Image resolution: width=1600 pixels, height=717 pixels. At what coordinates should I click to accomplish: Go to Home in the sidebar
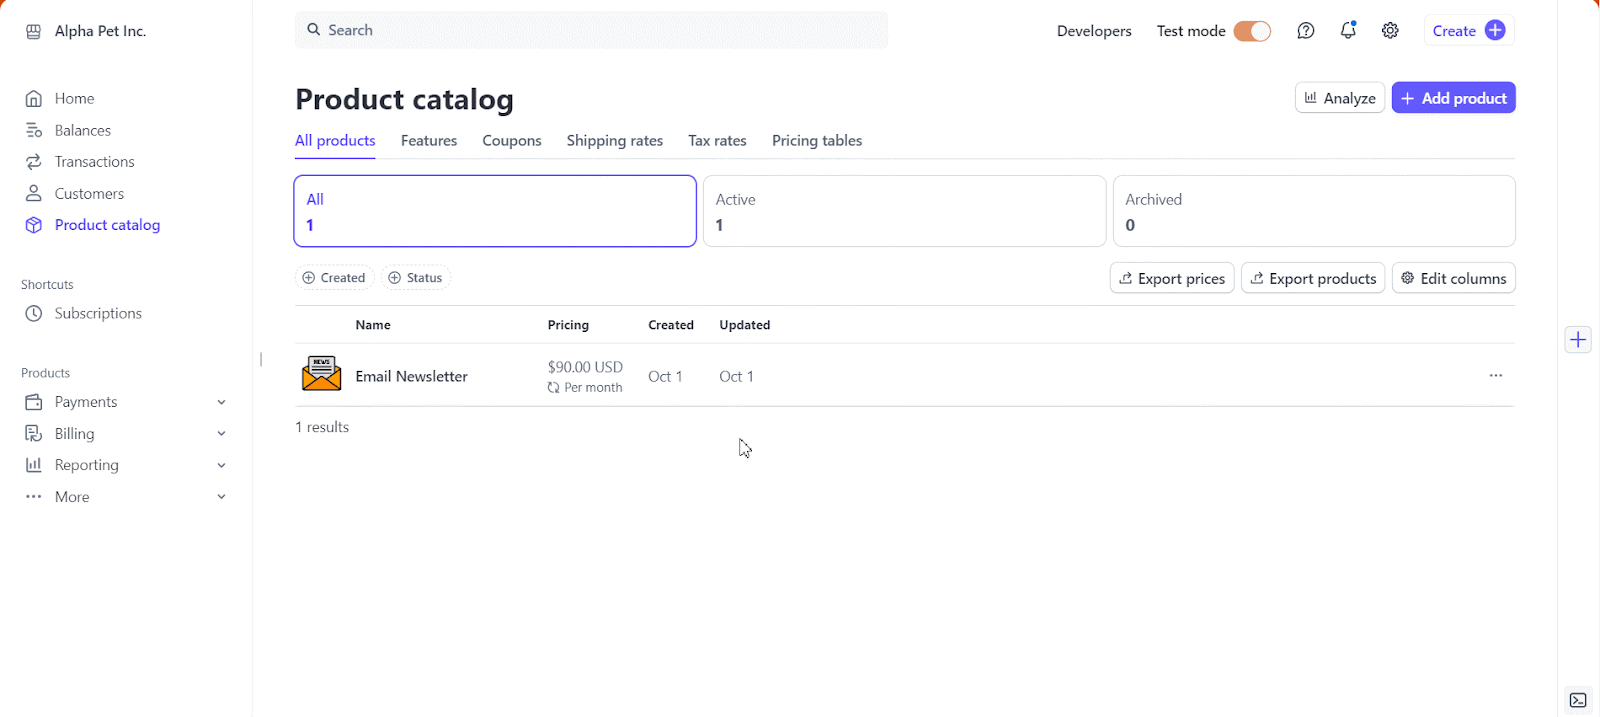click(74, 99)
